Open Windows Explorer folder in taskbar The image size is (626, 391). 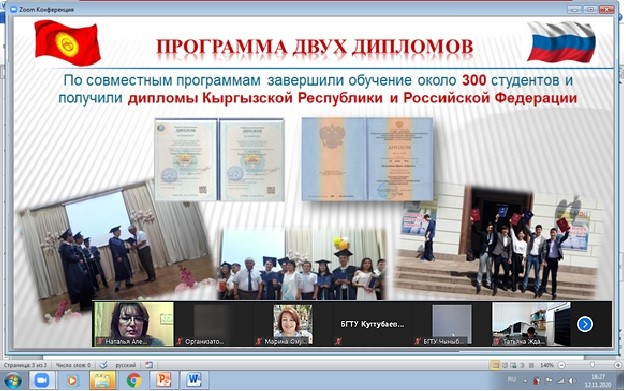102,380
